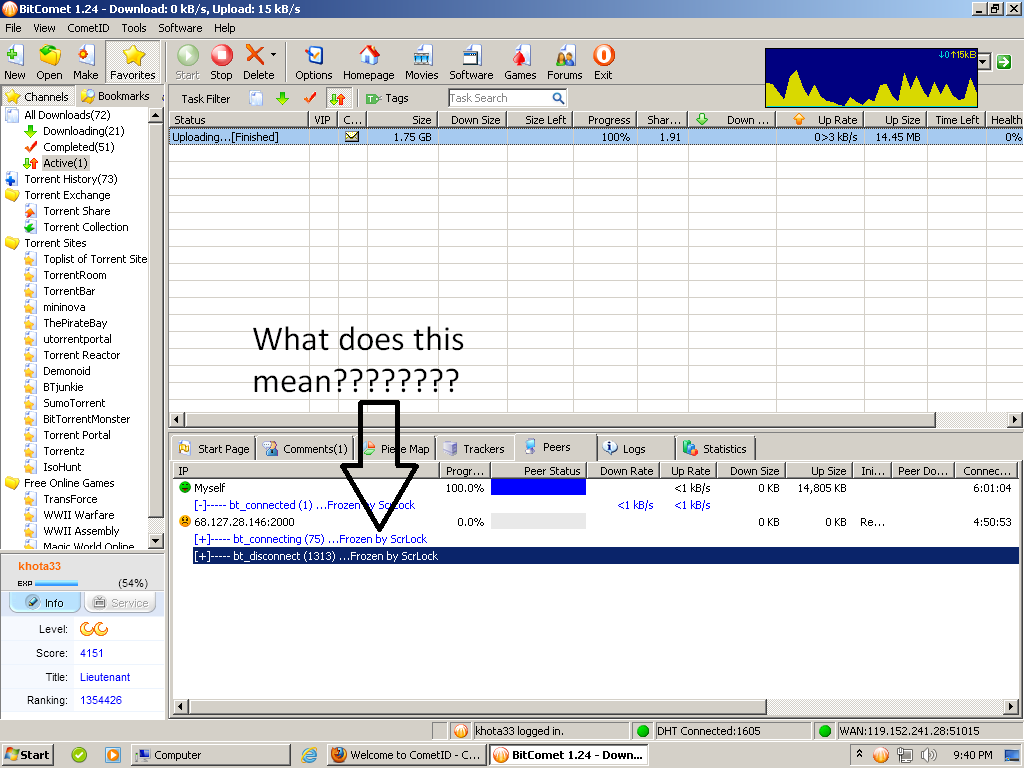The height and width of the screenshot is (768, 1024).
Task: Open the Start Page tab
Action: pyautogui.click(x=214, y=449)
